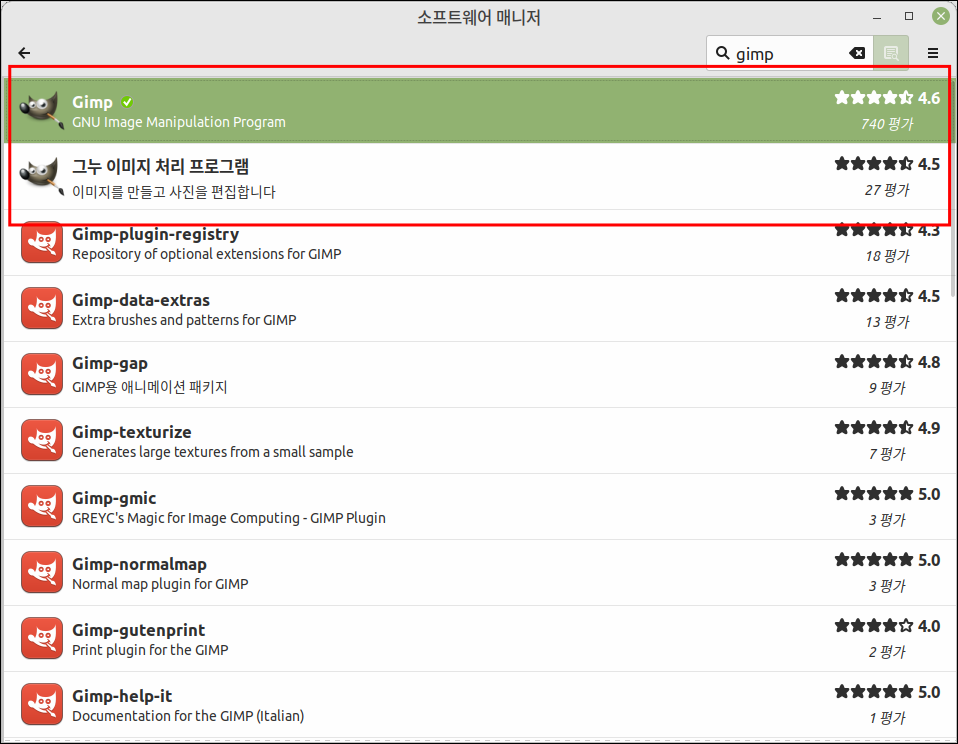Open Gimp-gap package
Screen dimensions: 958x744
(110, 363)
